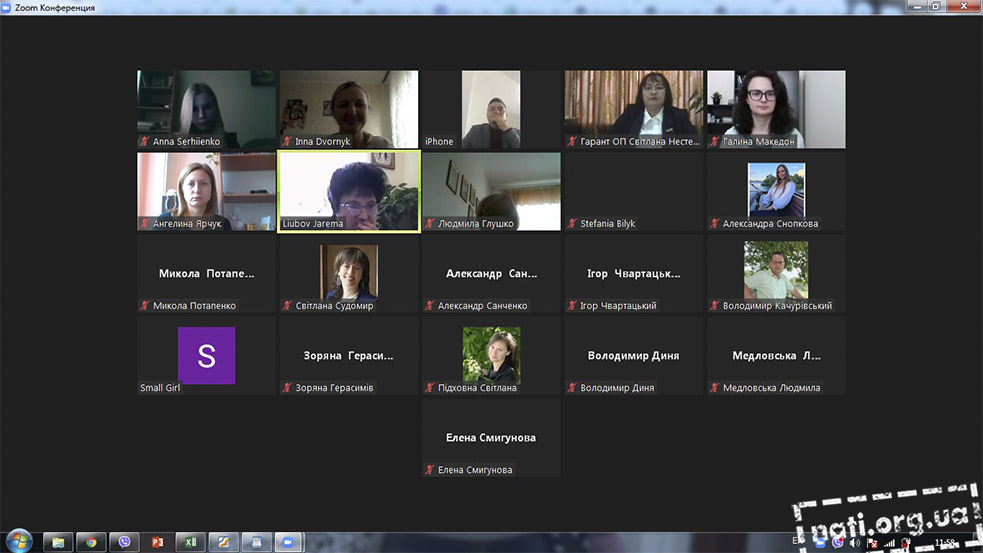This screenshot has width=983, height=553.
Task: Click the muted mic icon beside Елена Смигунова
Action: [x=429, y=470]
